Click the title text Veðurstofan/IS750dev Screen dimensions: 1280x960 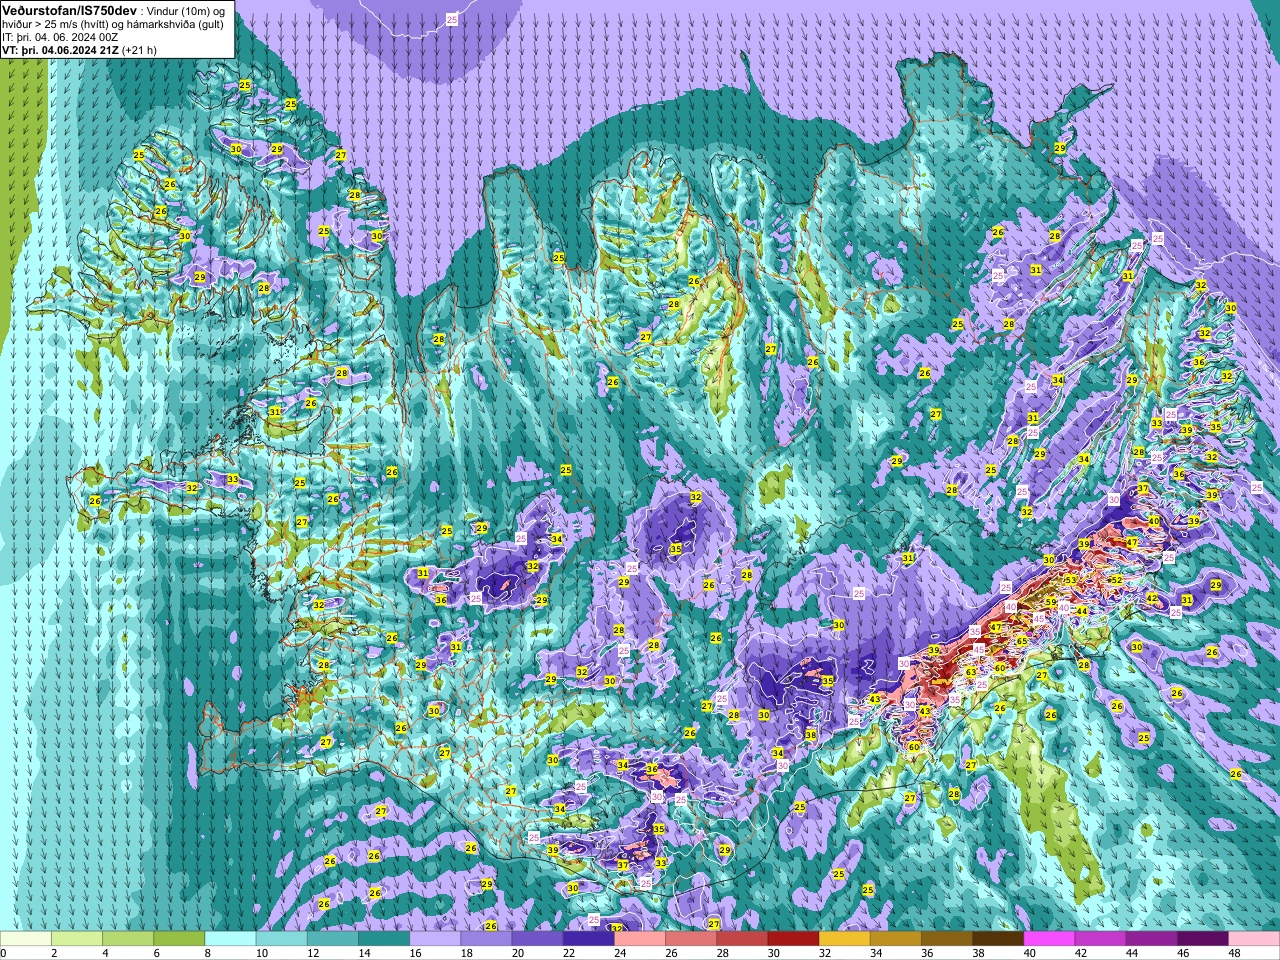(x=69, y=10)
